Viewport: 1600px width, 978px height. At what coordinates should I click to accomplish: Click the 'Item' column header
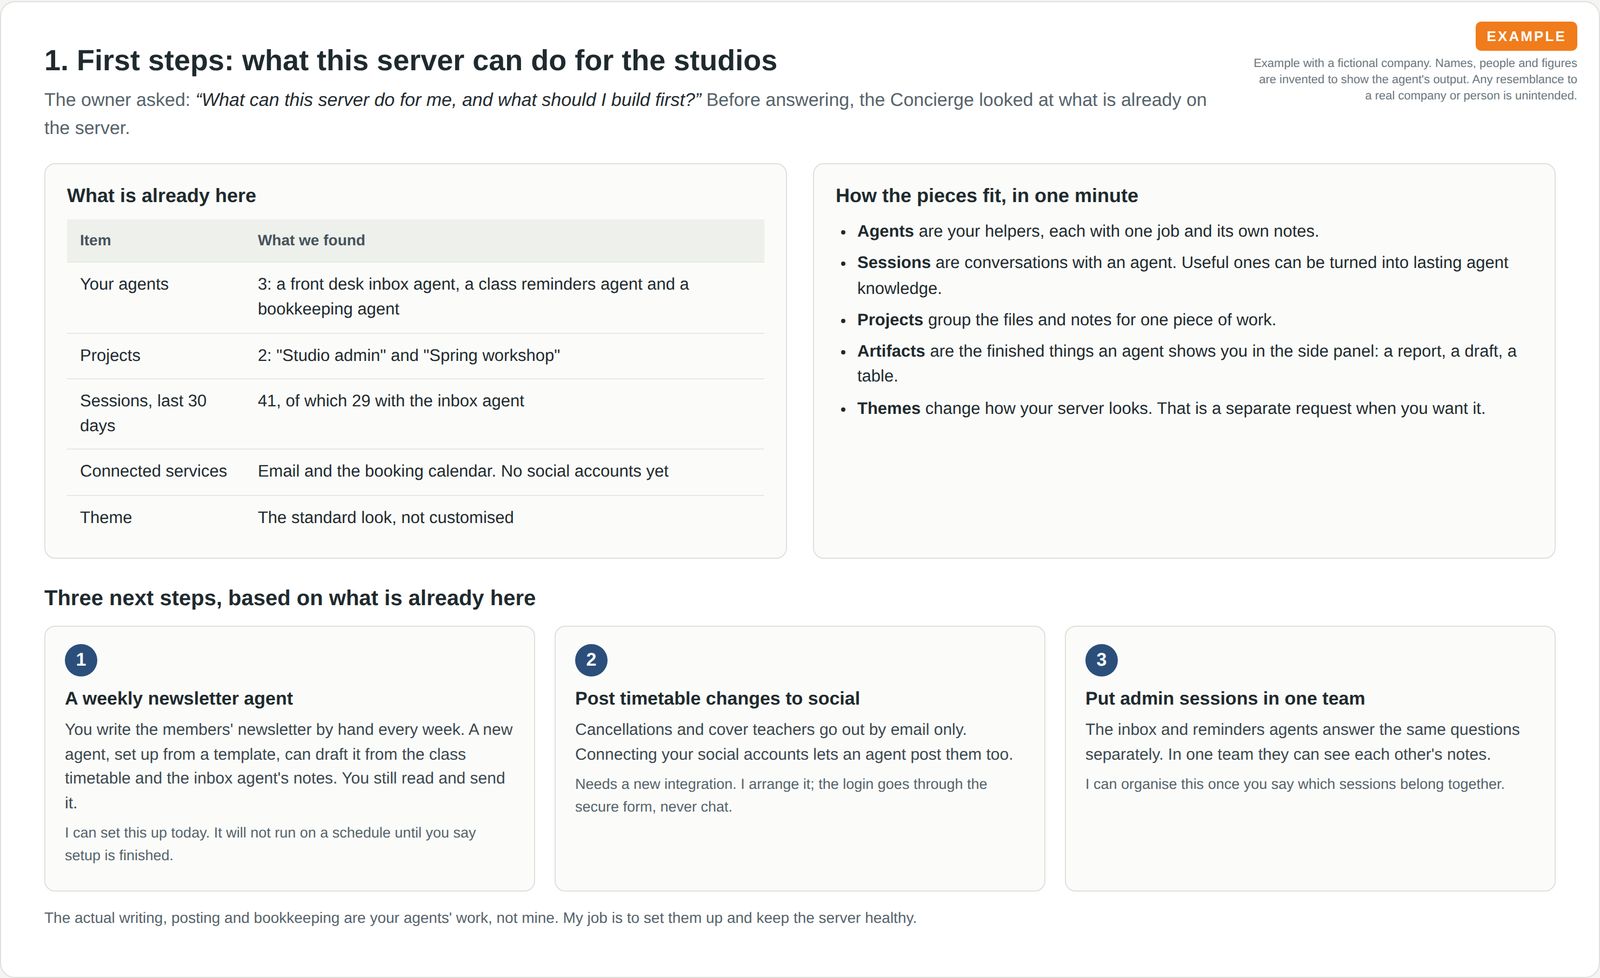tap(95, 240)
